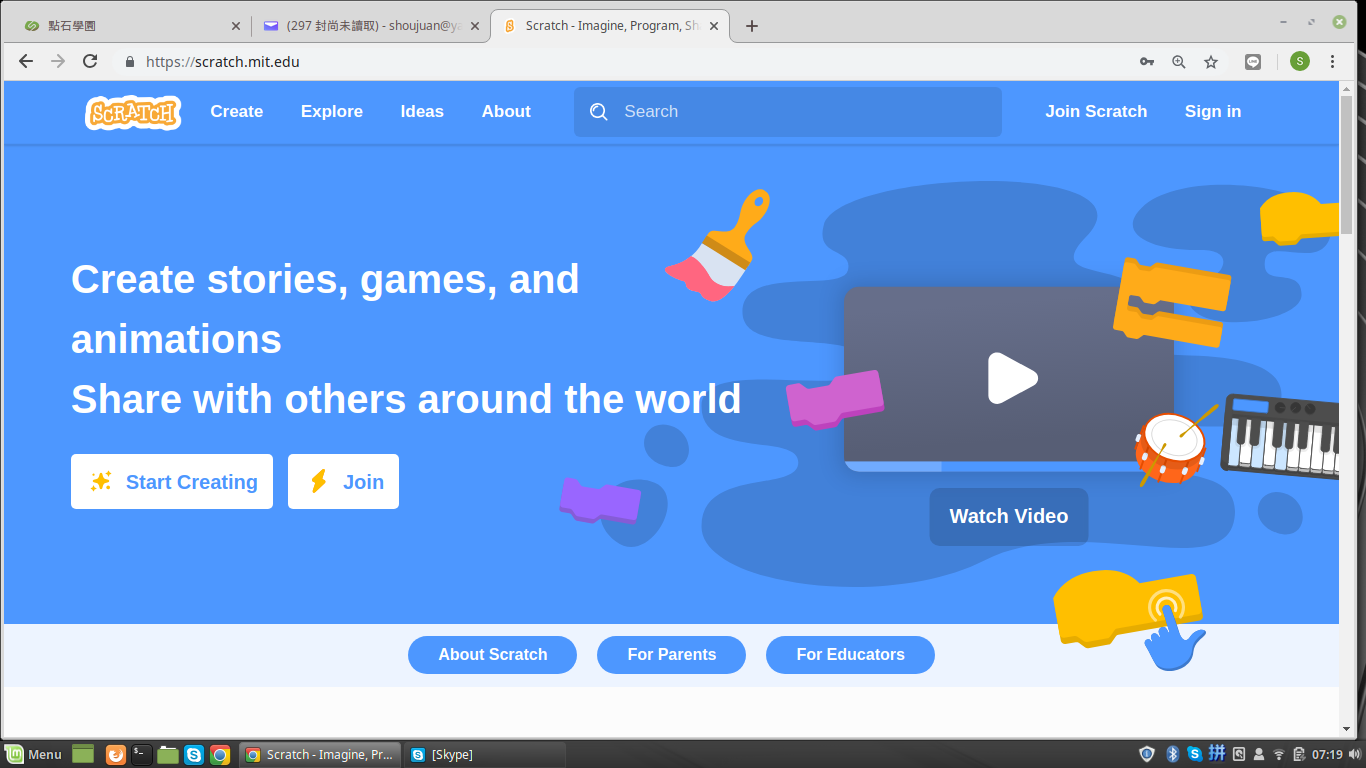The height and width of the screenshot is (768, 1366).
Task: Click the Join Scratch link
Action: click(x=1096, y=112)
